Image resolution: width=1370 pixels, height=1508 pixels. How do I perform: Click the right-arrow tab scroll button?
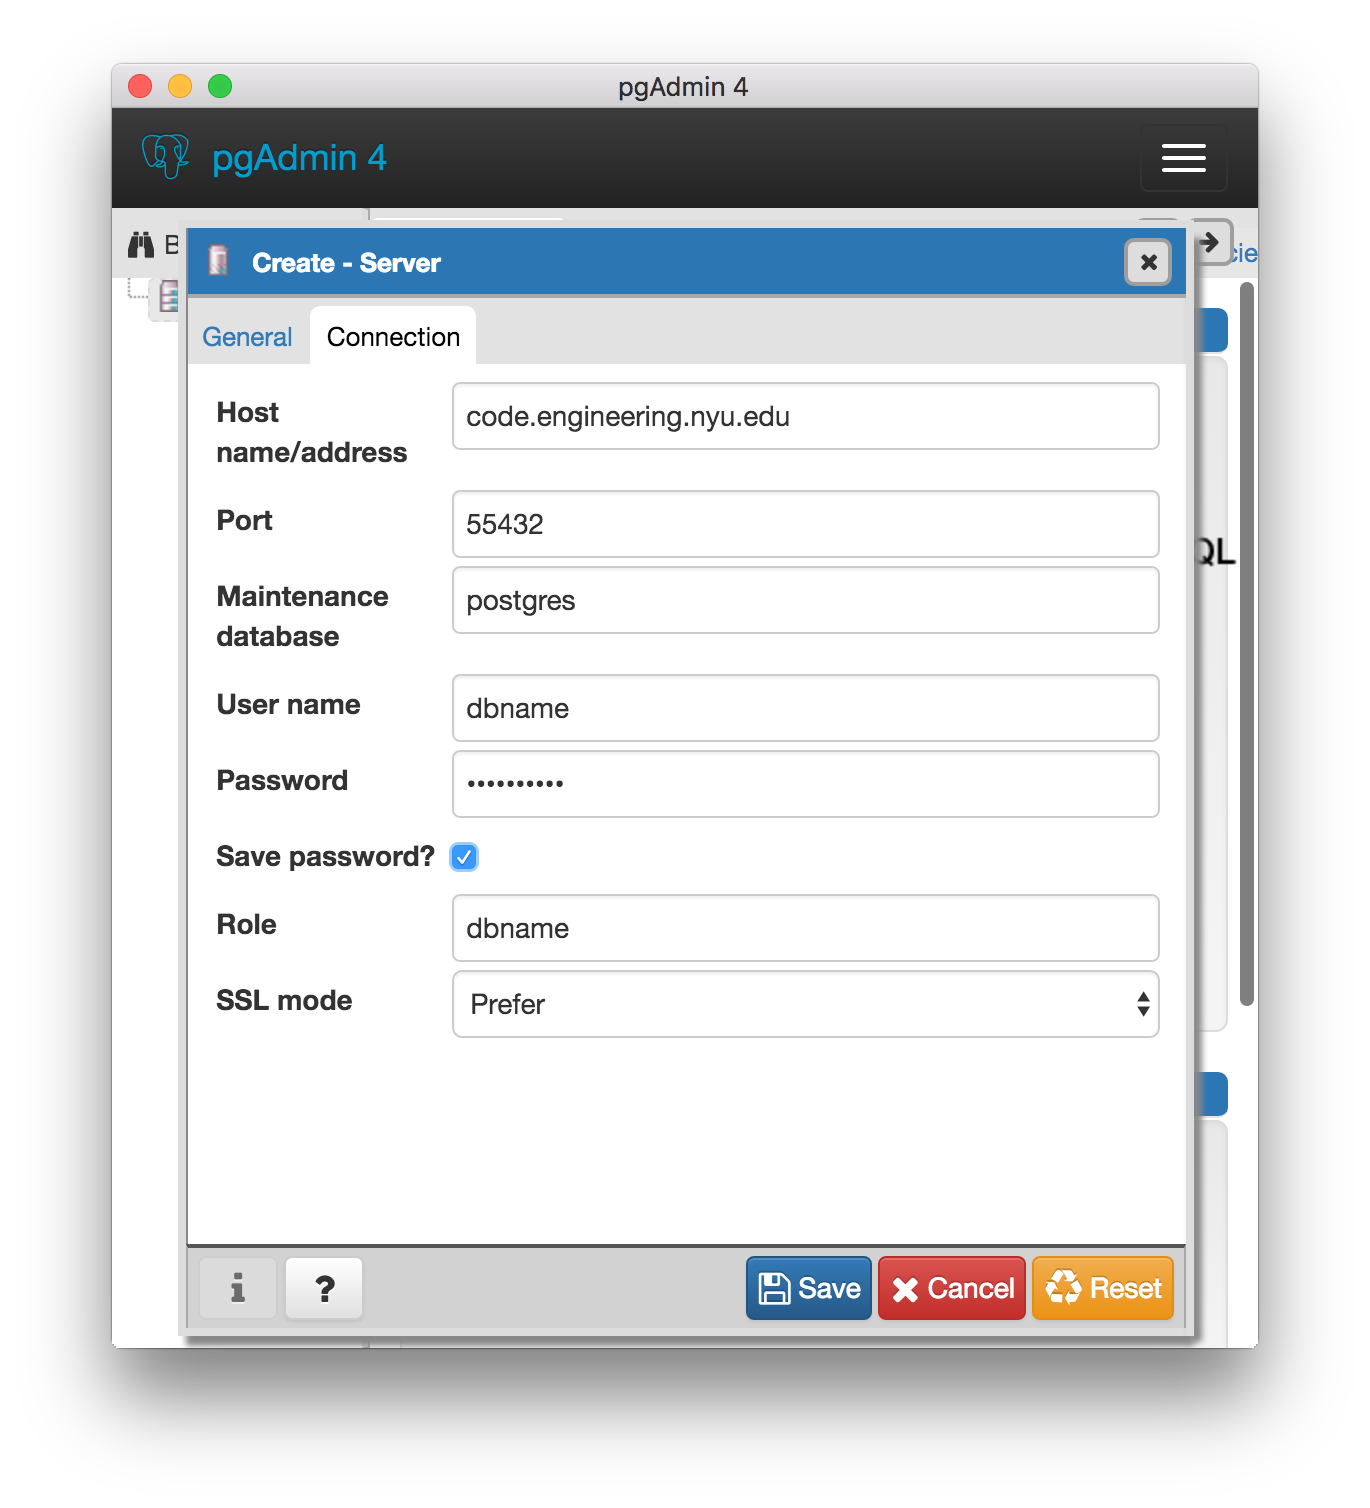(1211, 242)
